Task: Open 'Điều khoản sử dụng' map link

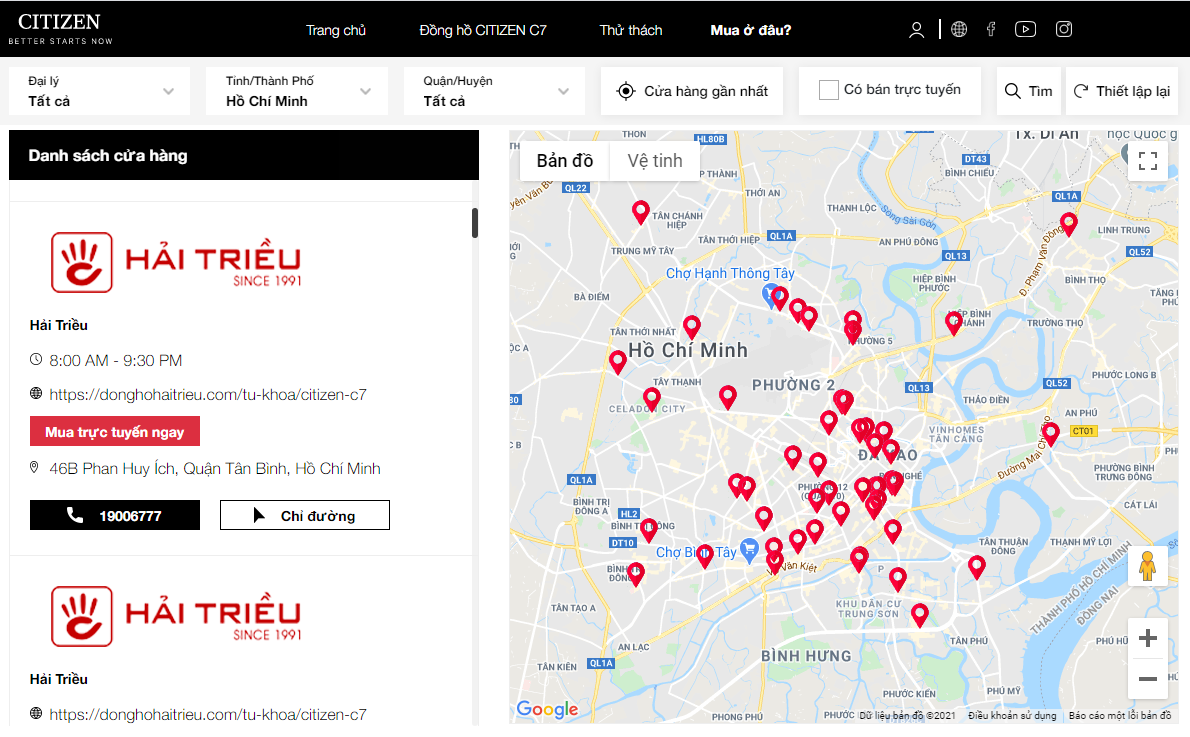Action: pos(1012,716)
